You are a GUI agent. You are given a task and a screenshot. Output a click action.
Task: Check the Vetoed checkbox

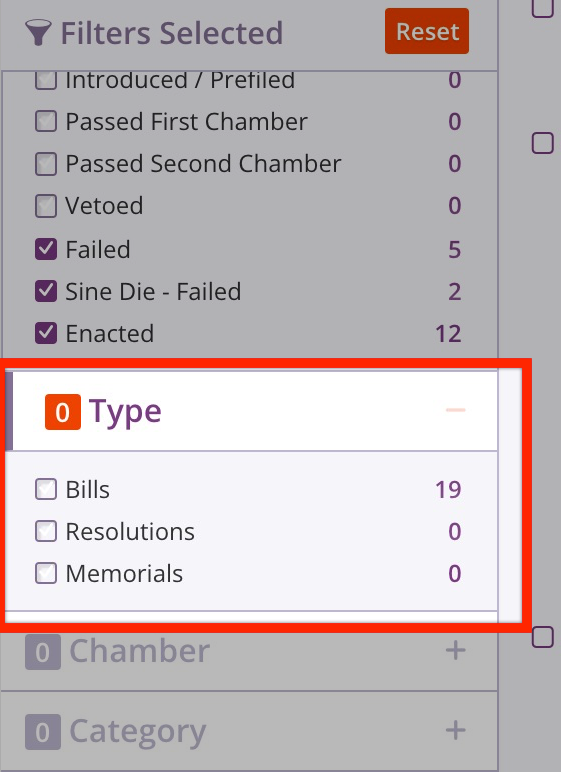[46, 206]
